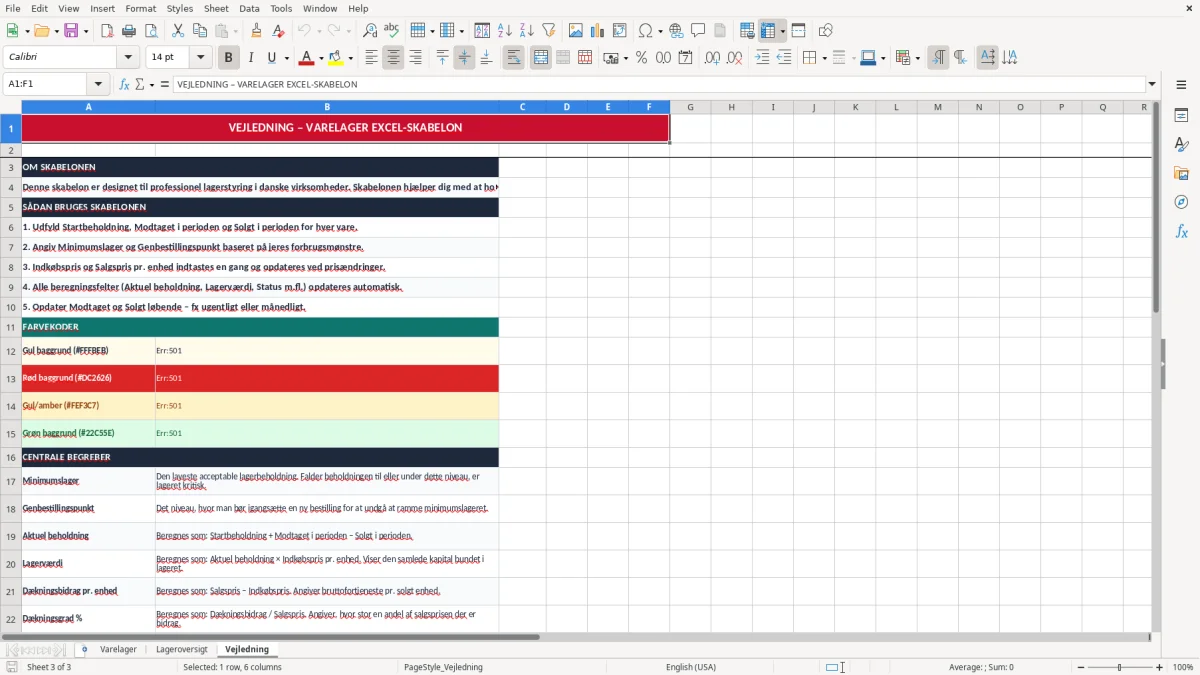Open the File menu

(x=13, y=8)
